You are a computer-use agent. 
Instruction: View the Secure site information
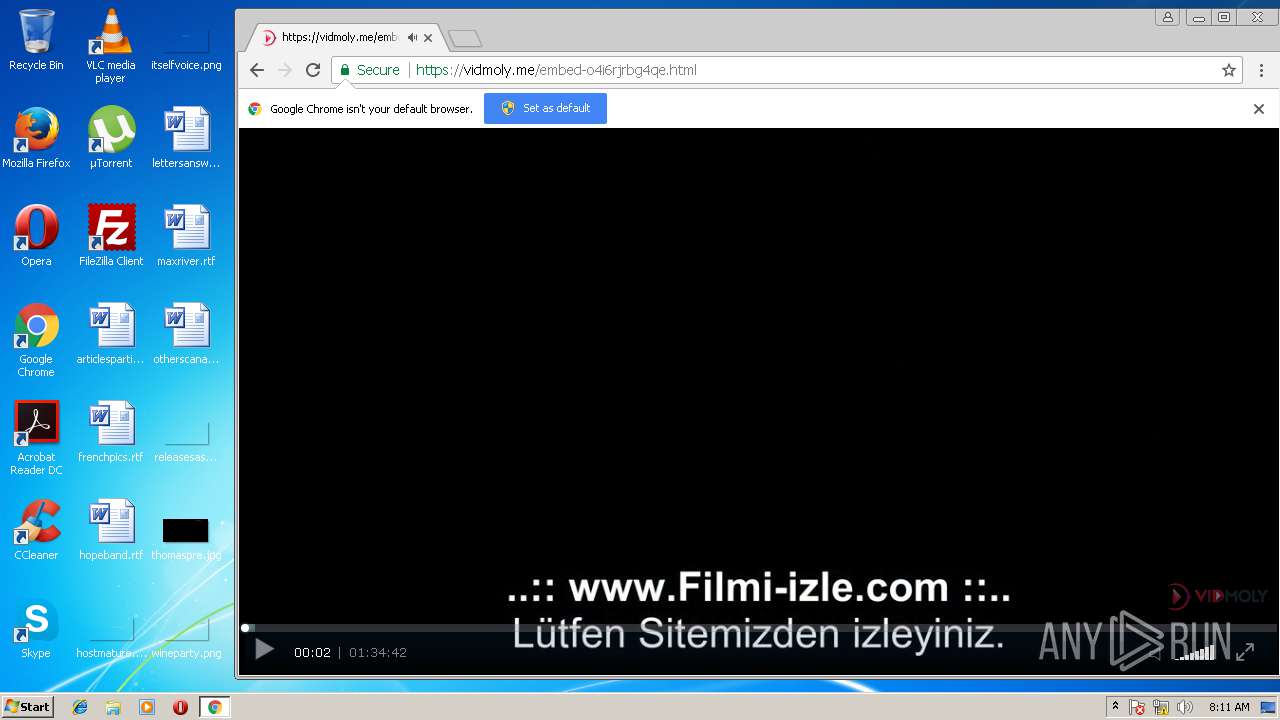pos(369,70)
